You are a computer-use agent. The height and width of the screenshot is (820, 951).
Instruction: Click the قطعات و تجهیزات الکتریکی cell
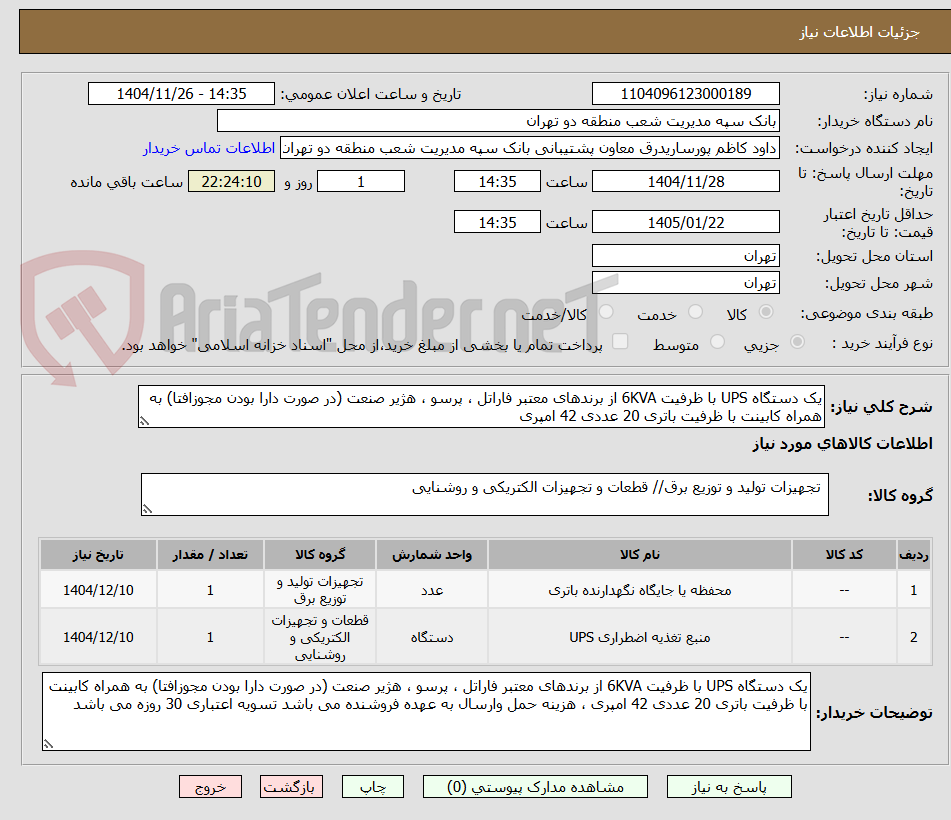pyautogui.click(x=320, y=637)
